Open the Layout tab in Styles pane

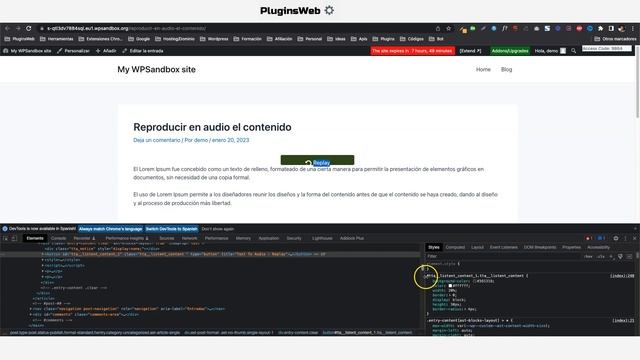(477, 247)
